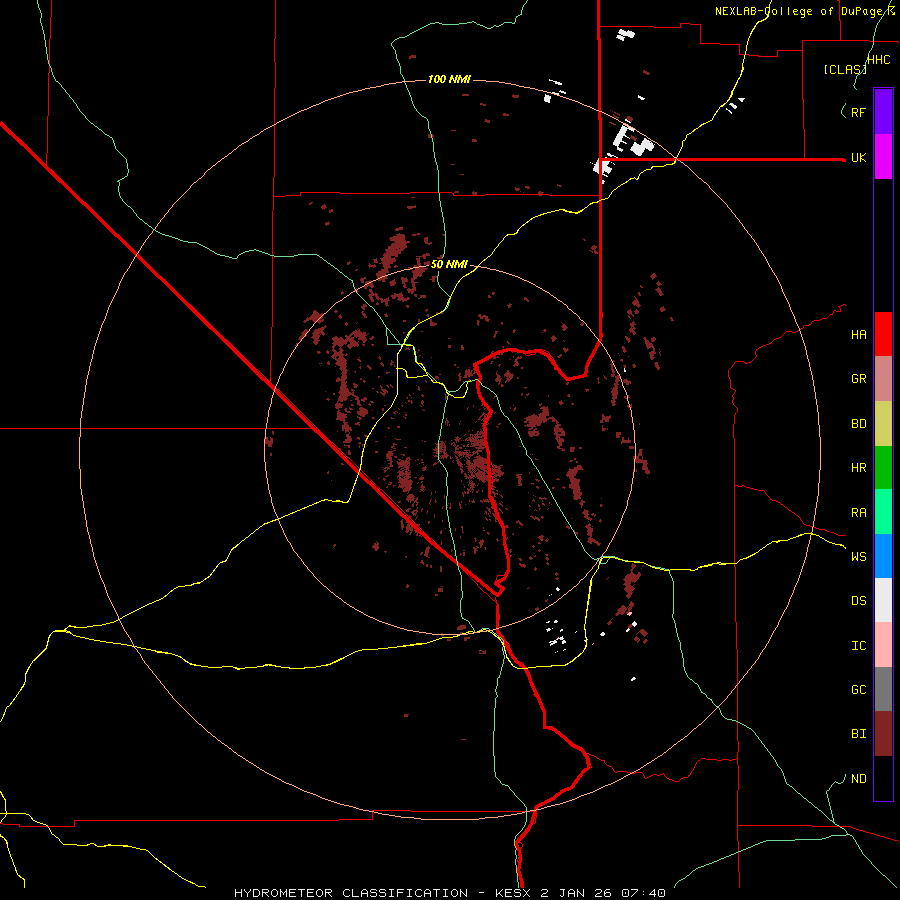
Task: Click the green HR legend swatch
Action: [883, 468]
